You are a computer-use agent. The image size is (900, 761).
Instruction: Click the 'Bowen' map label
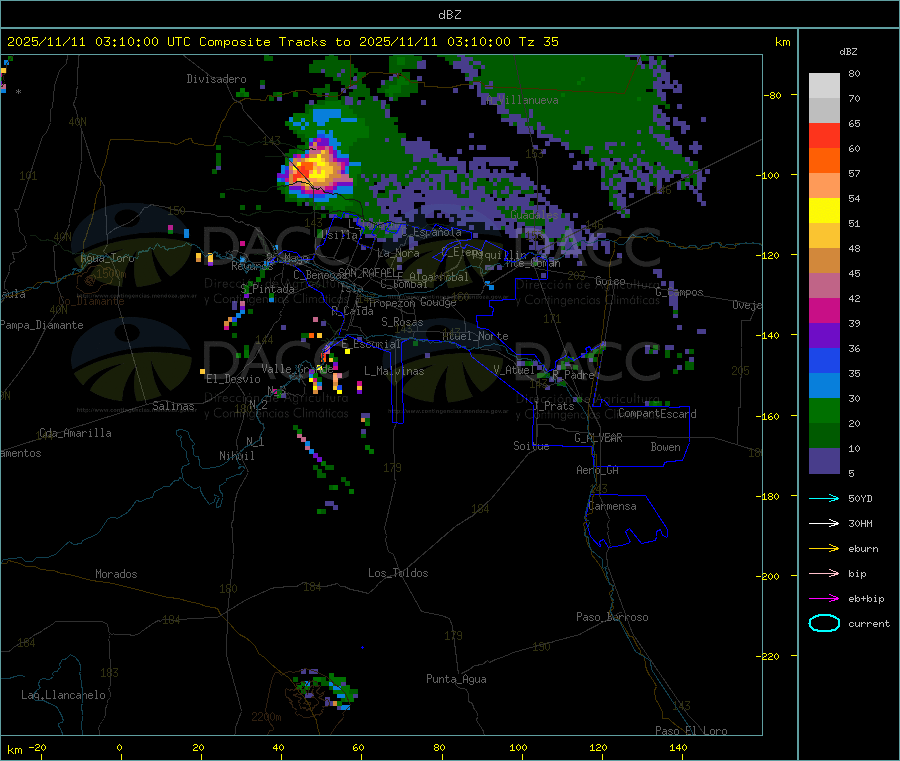[x=665, y=447]
